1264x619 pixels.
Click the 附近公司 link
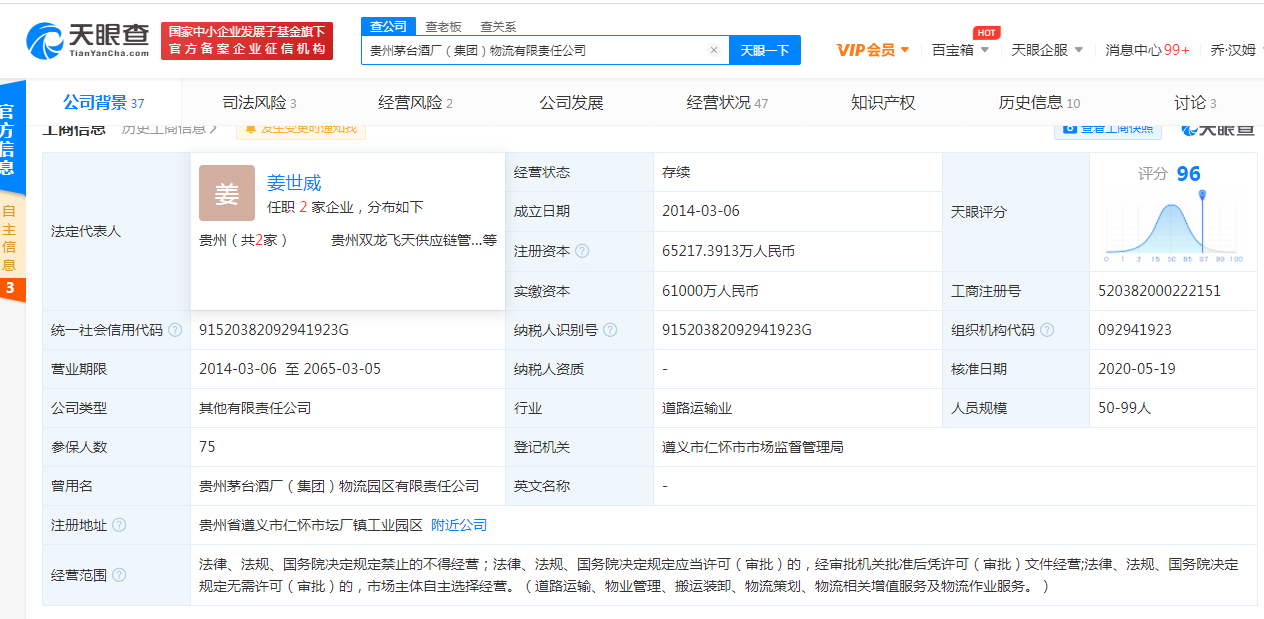tap(459, 525)
